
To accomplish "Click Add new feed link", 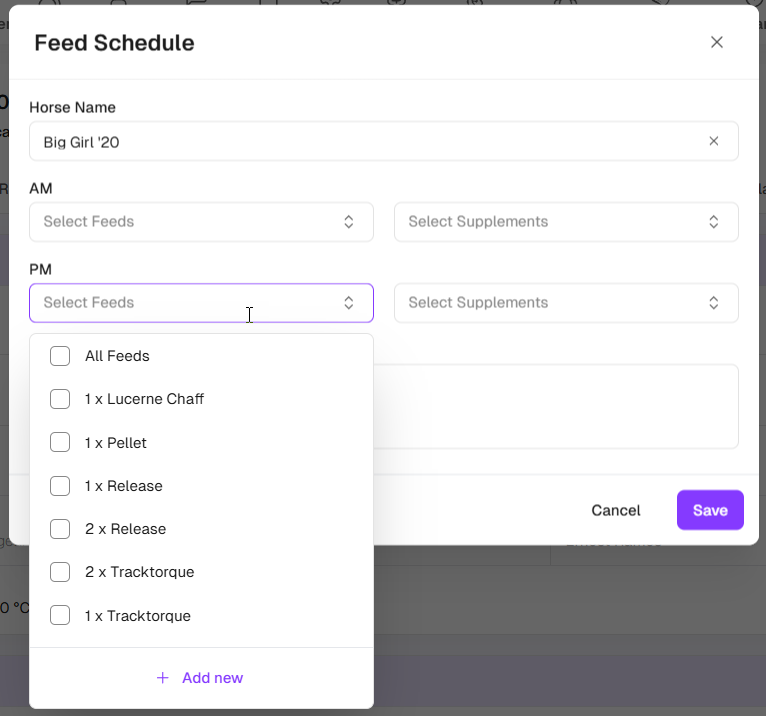I will point(212,678).
